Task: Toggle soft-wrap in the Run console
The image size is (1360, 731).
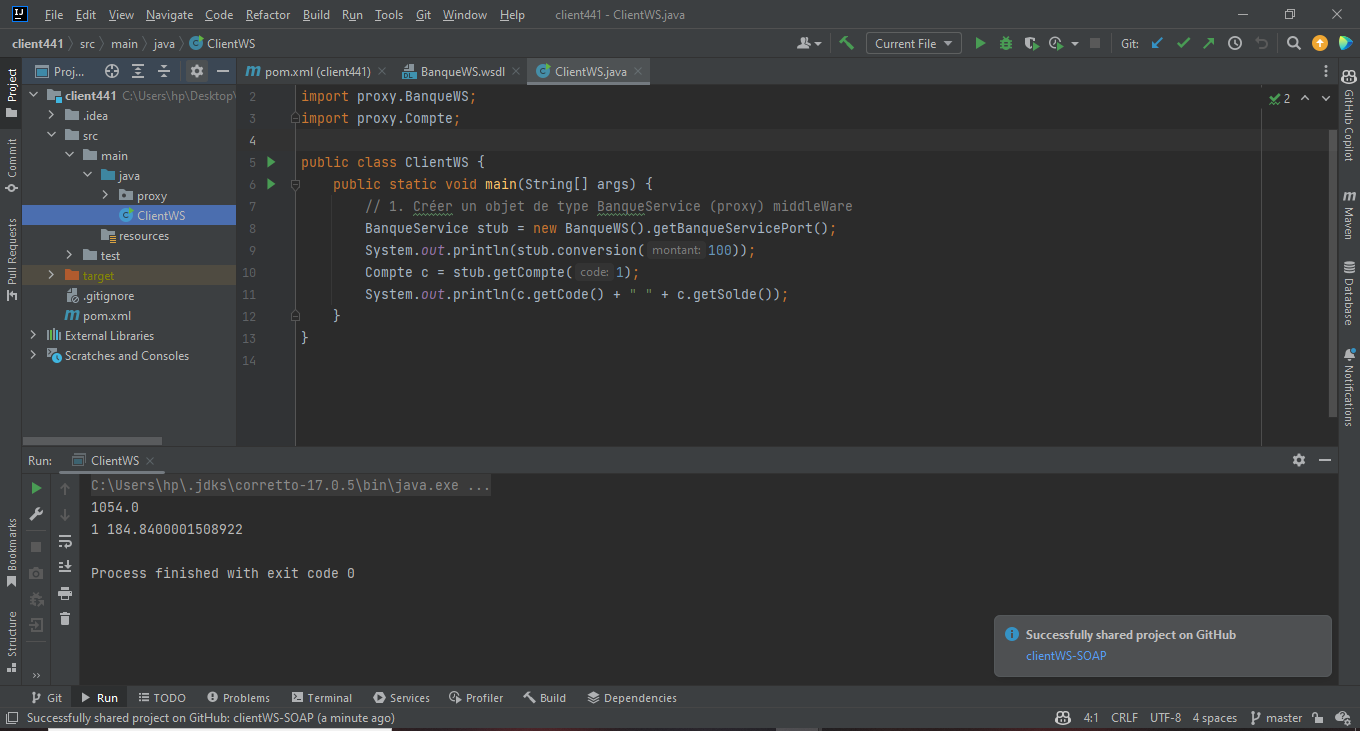Action: 65,541
